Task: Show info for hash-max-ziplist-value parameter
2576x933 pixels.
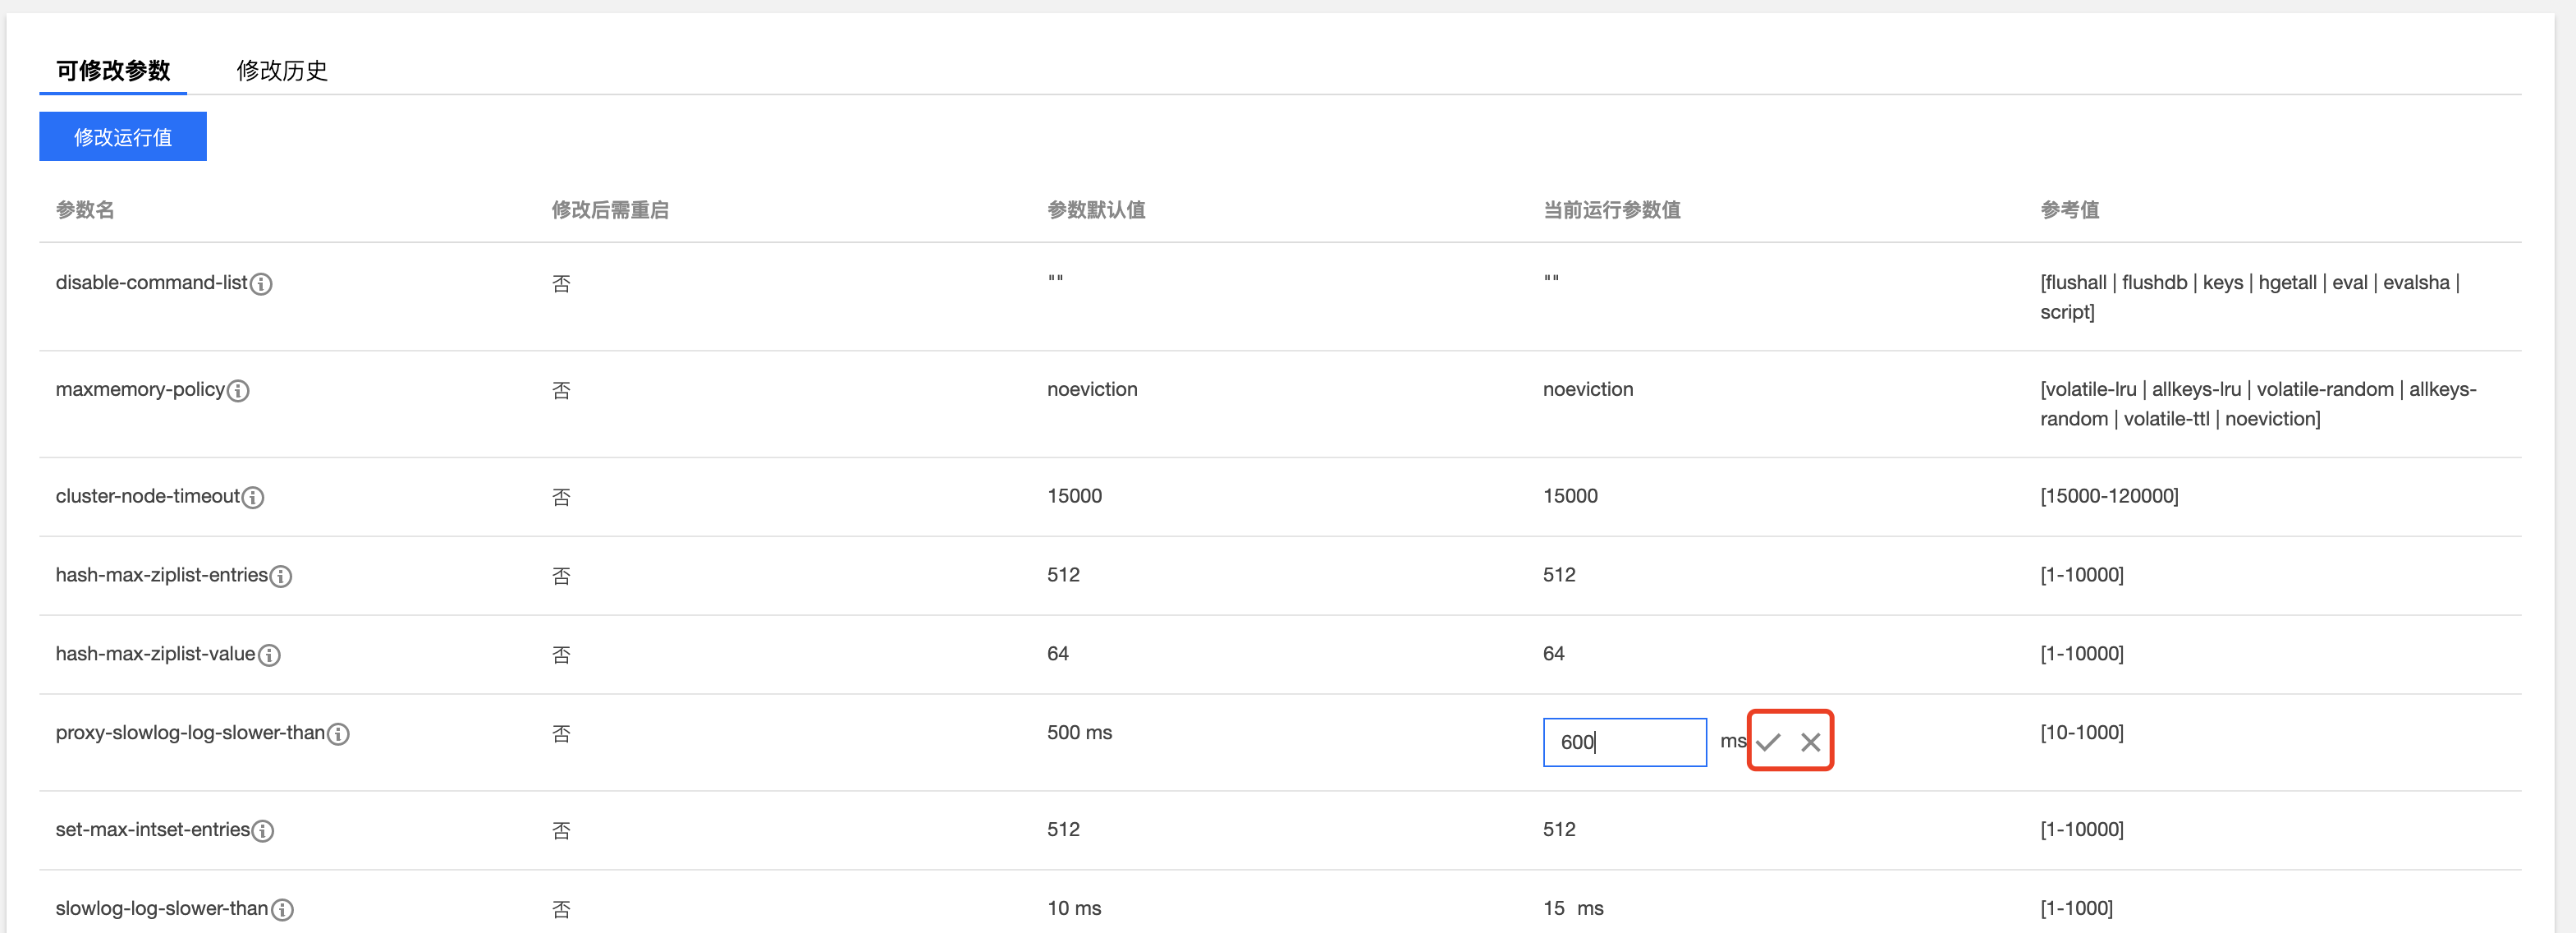Action: click(269, 655)
